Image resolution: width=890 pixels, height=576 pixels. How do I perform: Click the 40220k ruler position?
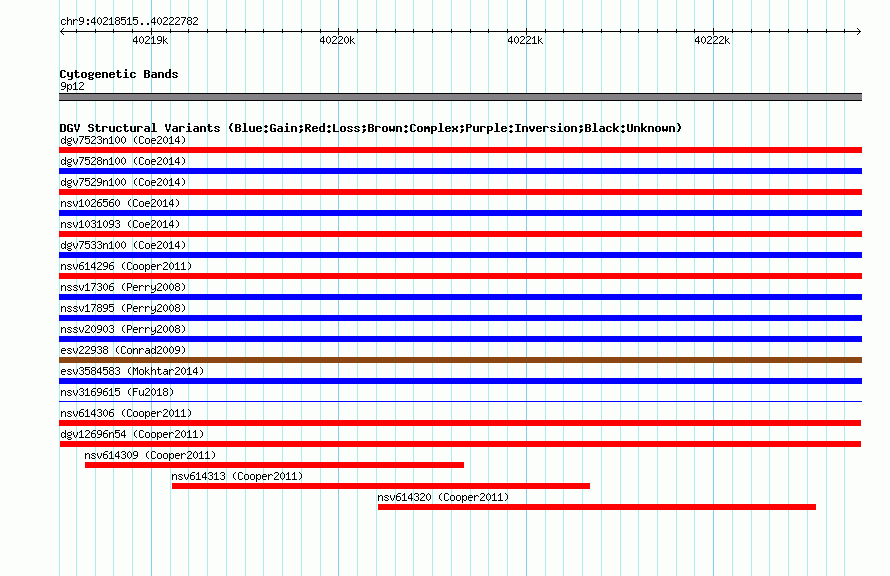tap(338, 40)
